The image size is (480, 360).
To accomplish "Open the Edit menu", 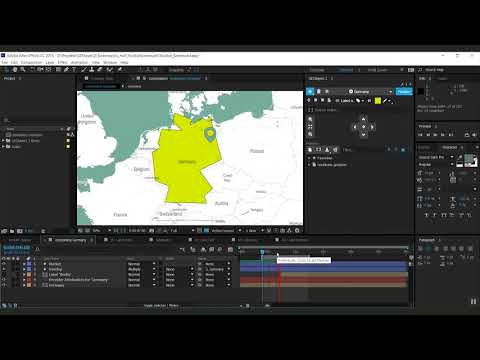I will click(14, 62).
